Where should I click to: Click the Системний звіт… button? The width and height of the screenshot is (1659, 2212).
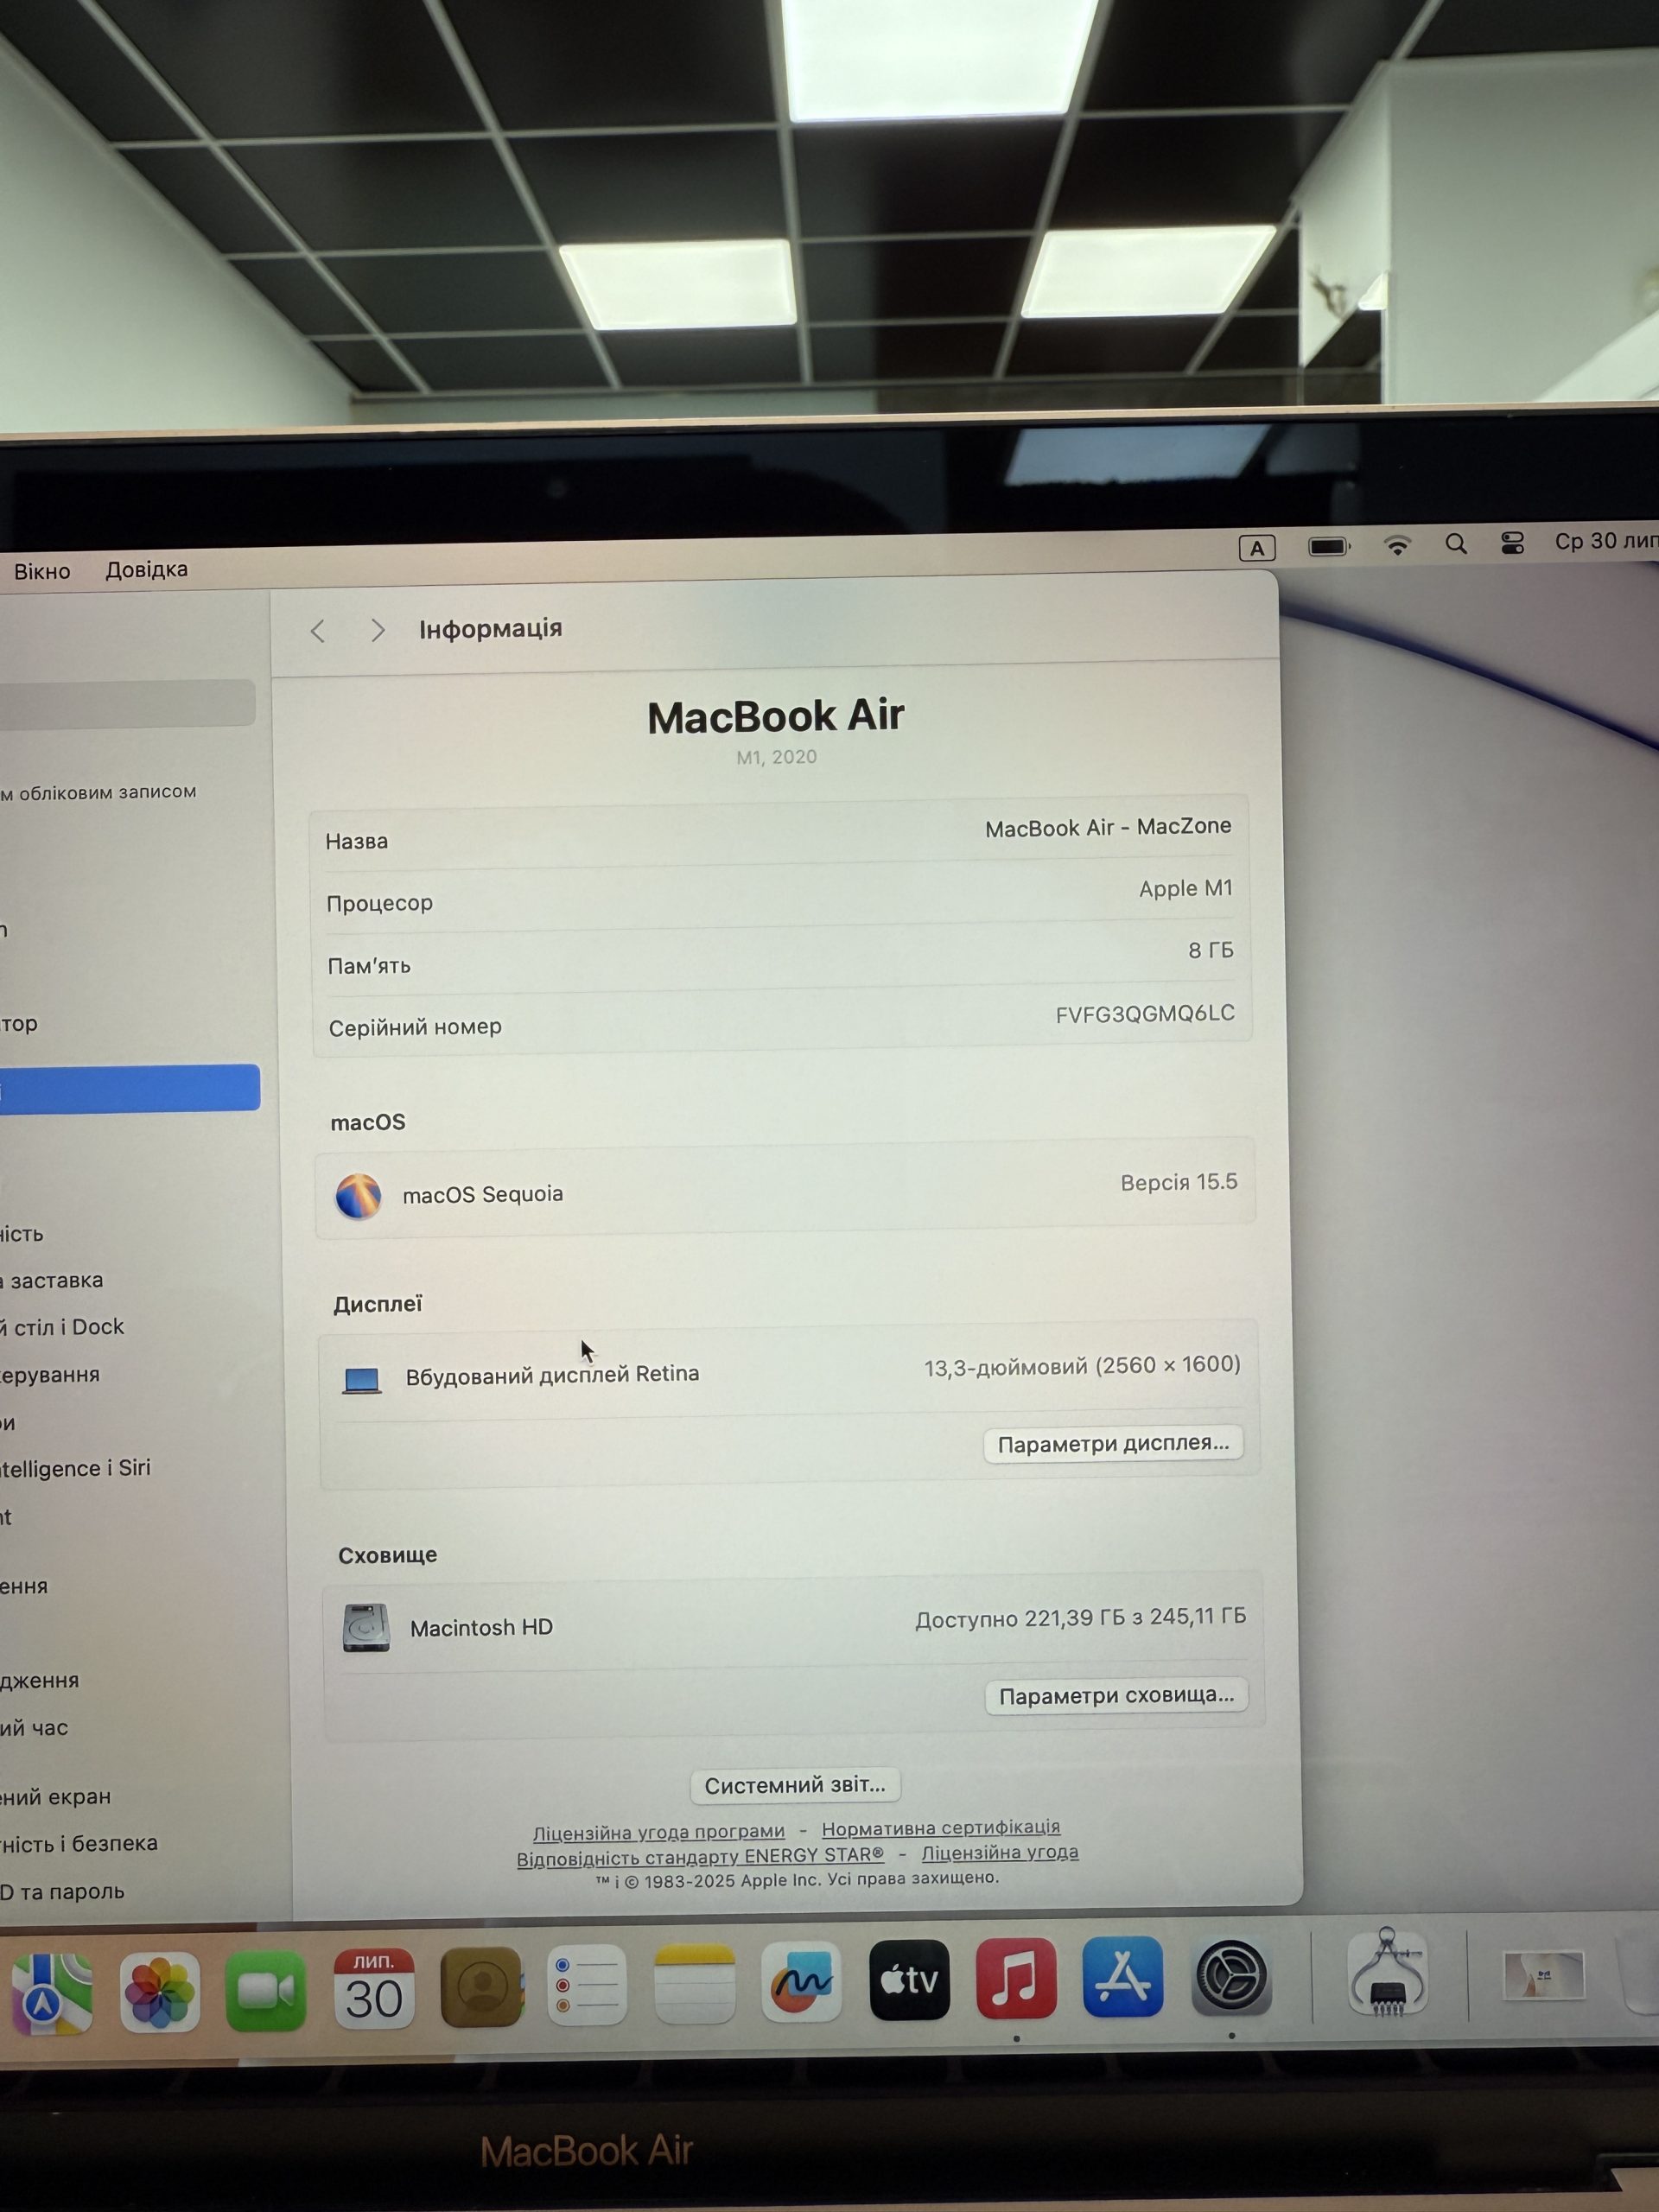click(x=795, y=1785)
